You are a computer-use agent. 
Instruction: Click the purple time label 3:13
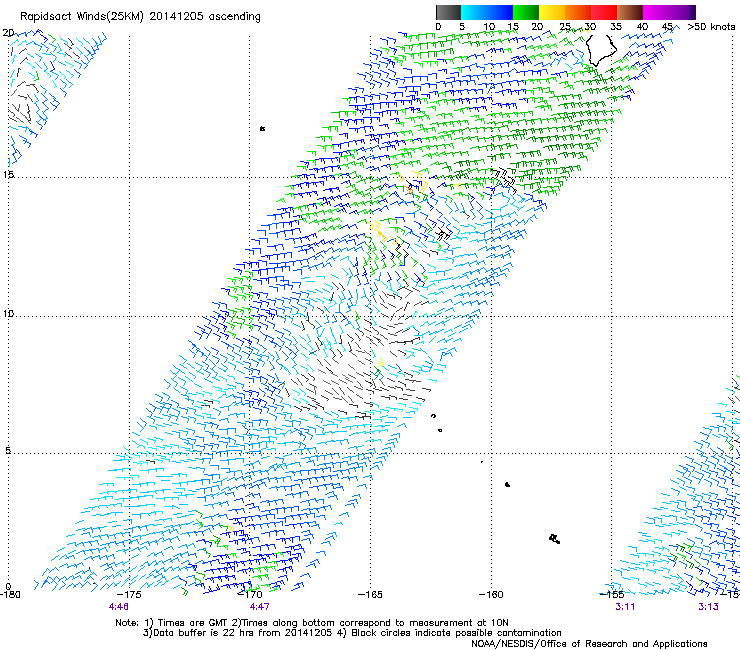click(708, 607)
